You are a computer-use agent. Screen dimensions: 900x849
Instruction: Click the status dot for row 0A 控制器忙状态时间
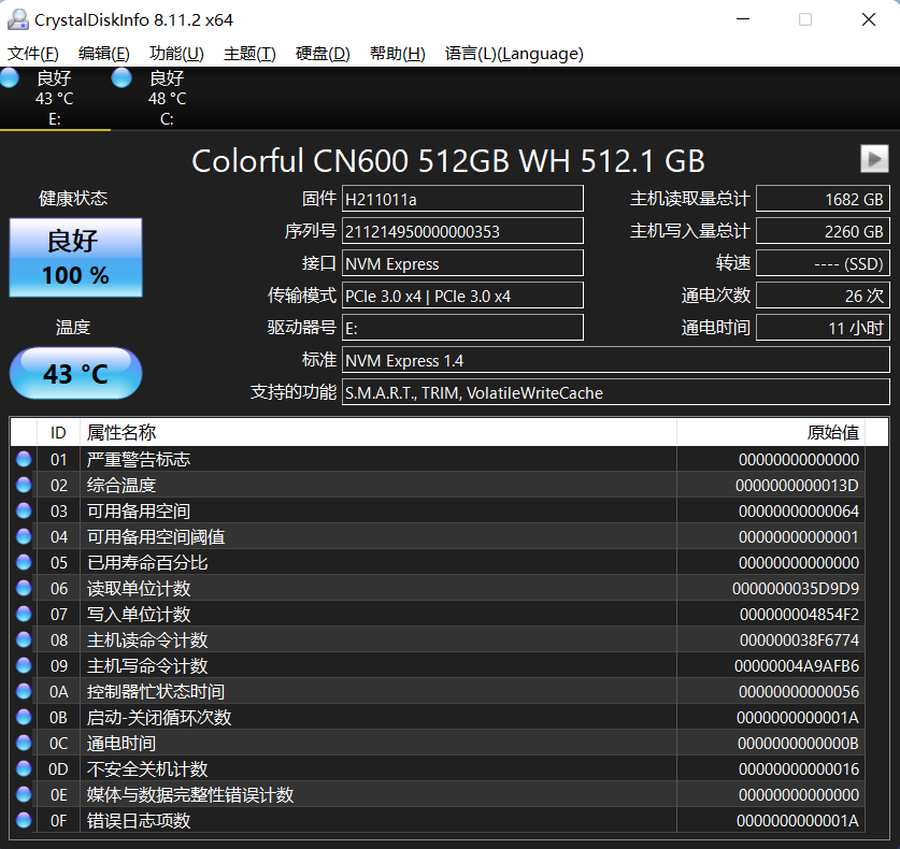pos(24,691)
